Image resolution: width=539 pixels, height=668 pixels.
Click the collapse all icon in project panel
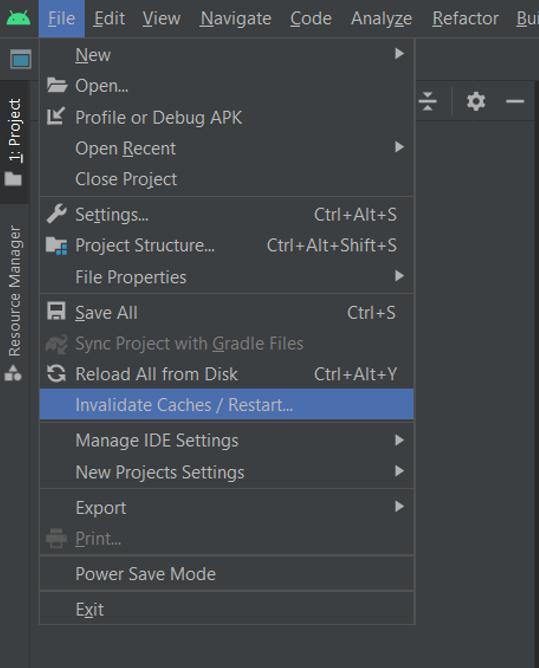pos(427,101)
